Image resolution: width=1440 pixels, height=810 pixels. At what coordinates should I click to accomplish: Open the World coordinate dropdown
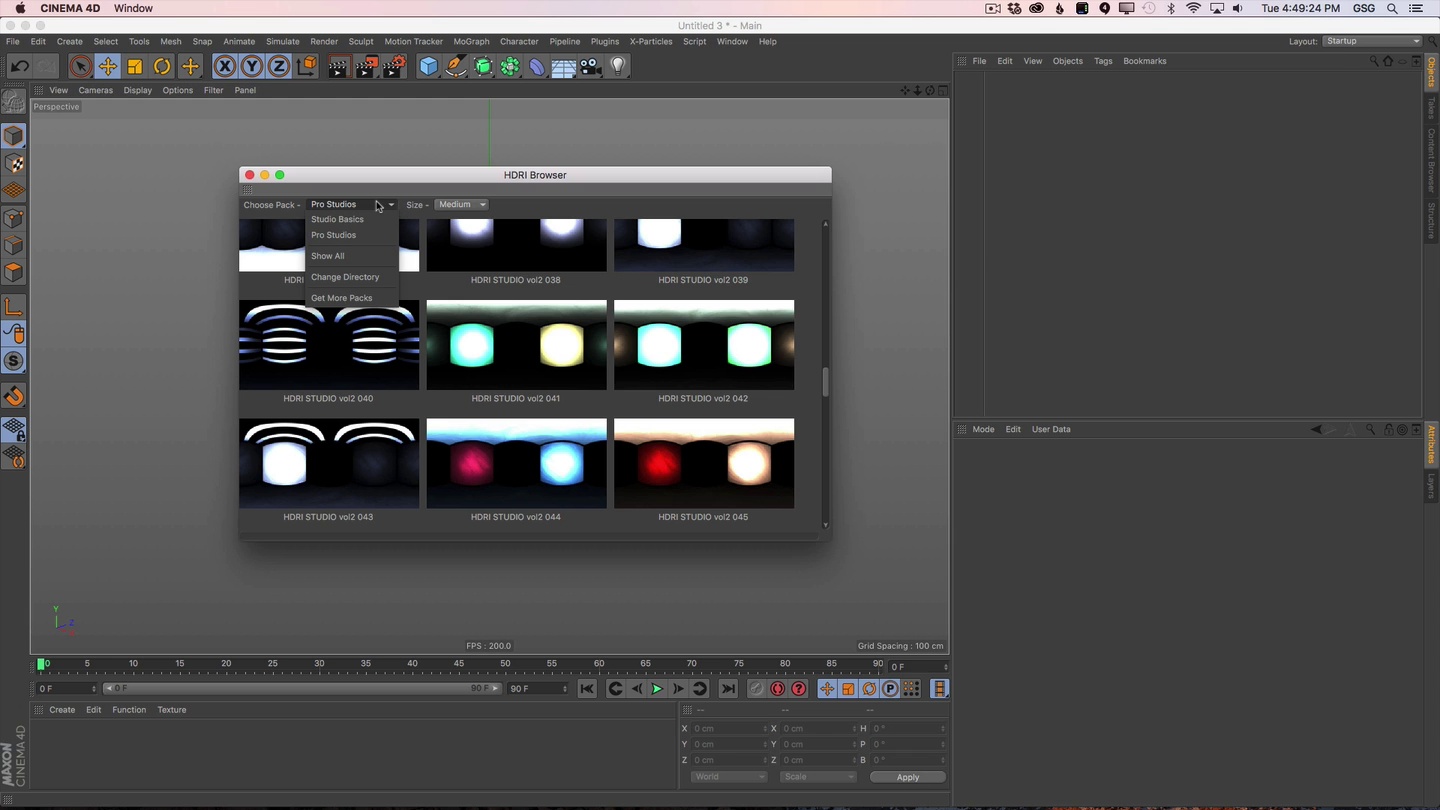point(728,777)
